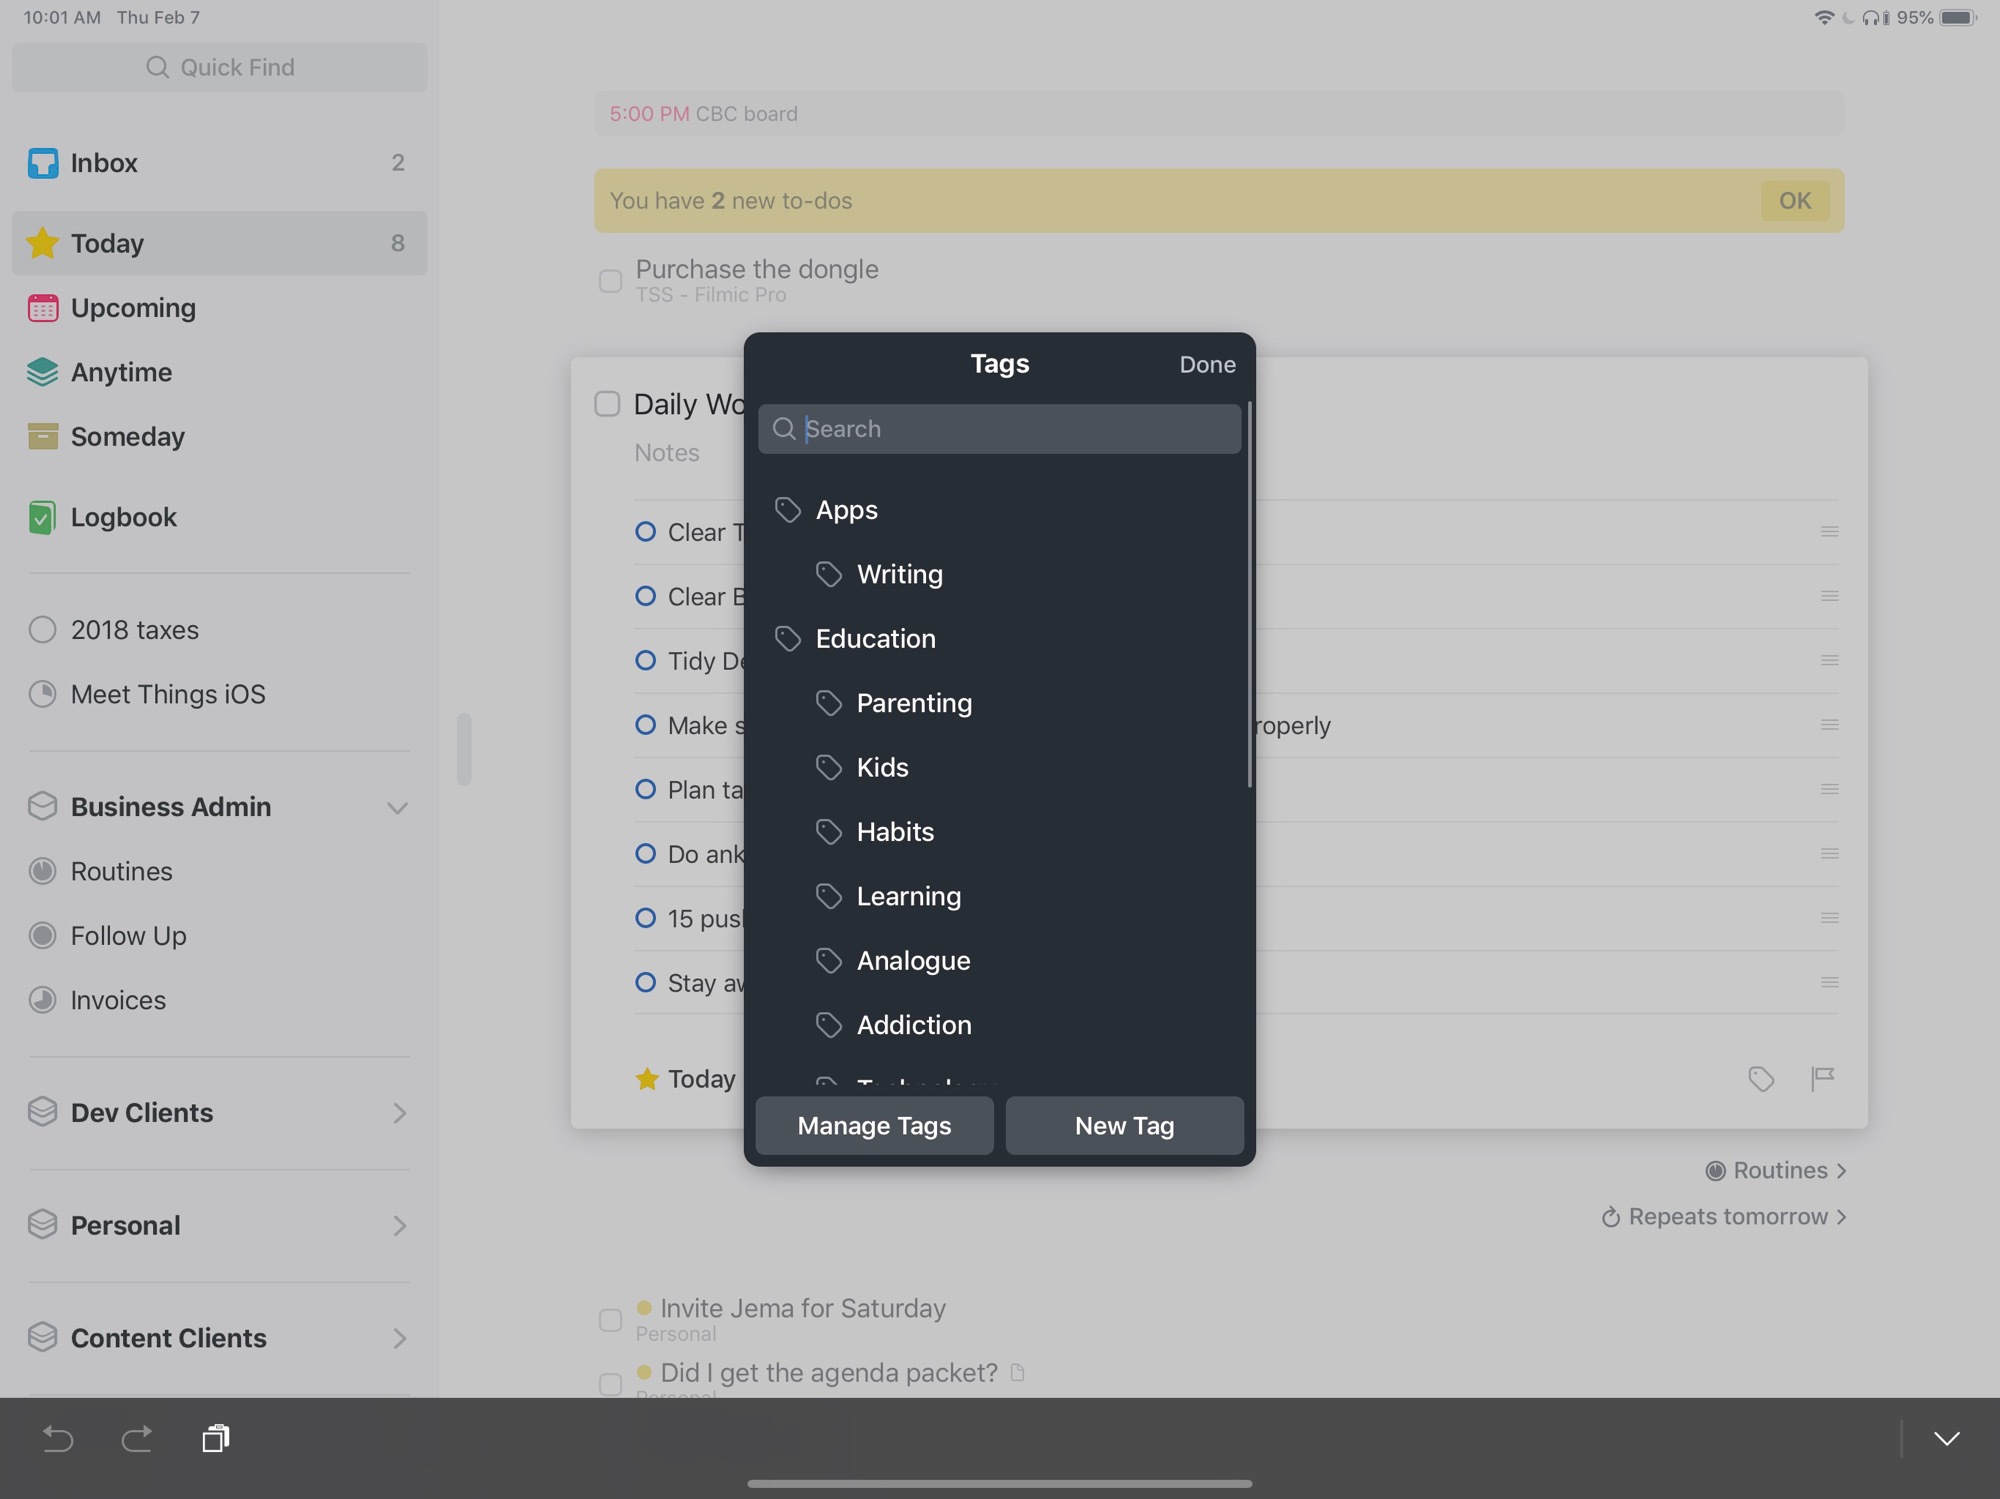Check Invite Jema for Saturday to-do
2000x1499 pixels.
point(610,1319)
